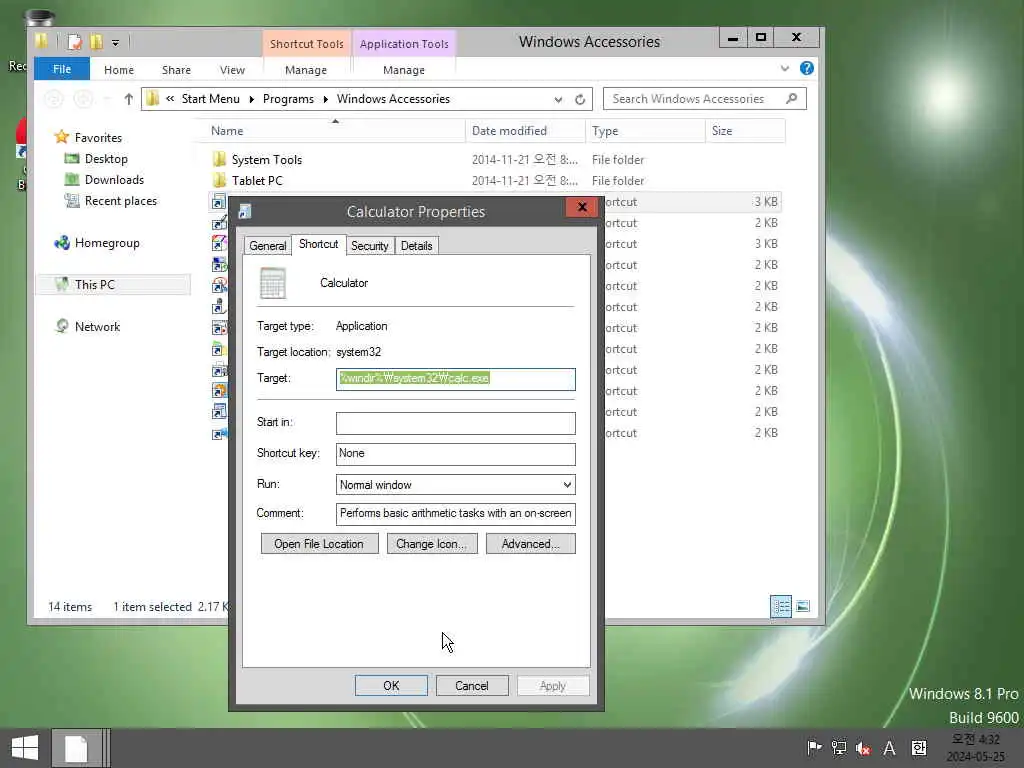Collapse the ribbon with the chevron
Screen dimensions: 1024x768
click(784, 69)
